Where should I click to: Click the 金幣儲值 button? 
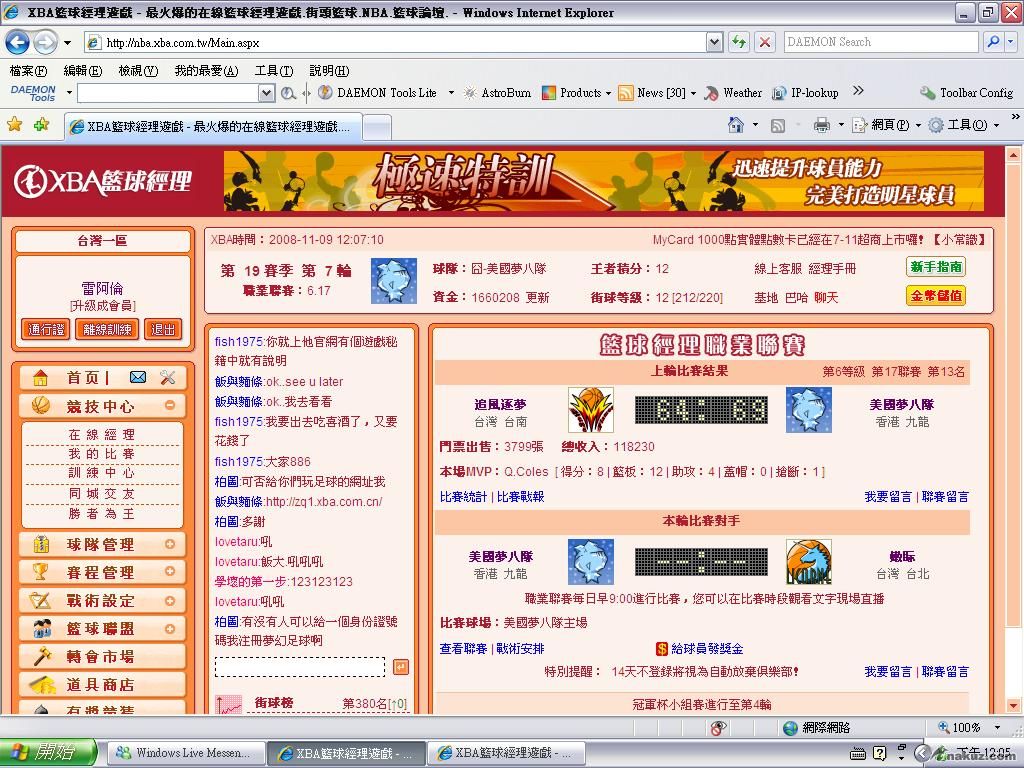(x=936, y=296)
